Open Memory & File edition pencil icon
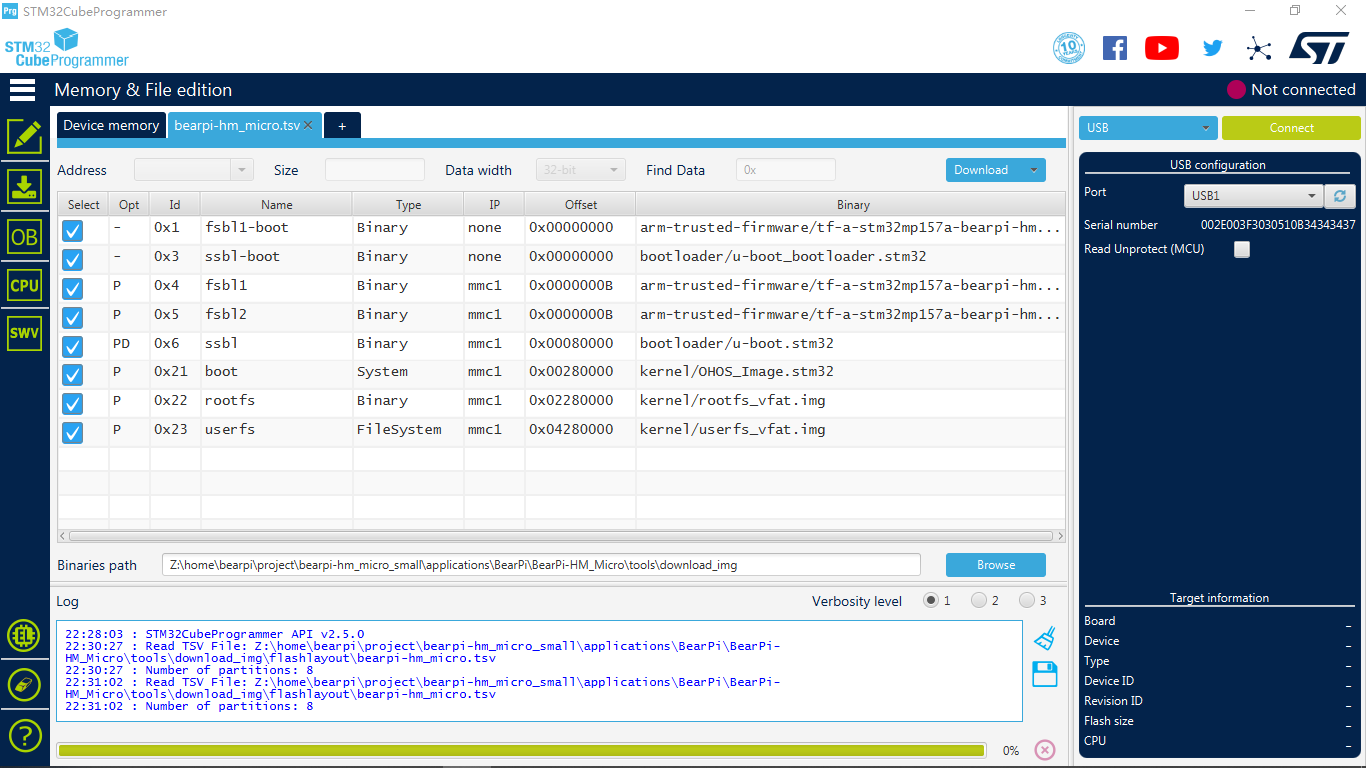This screenshot has height=768, width=1366. pos(24,137)
